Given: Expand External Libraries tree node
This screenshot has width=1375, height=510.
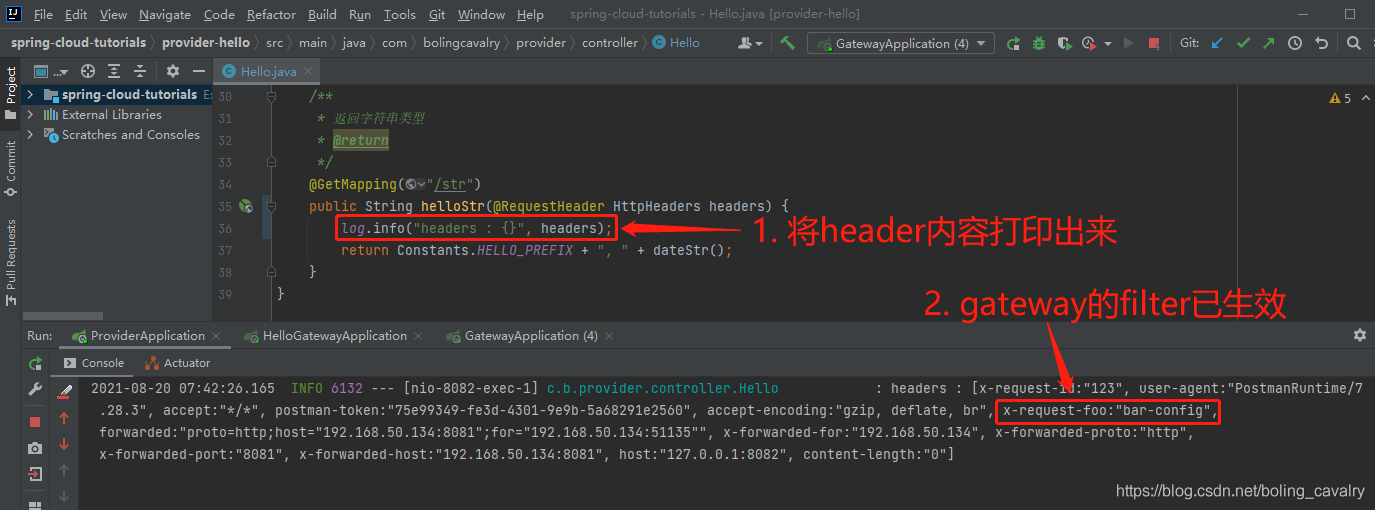Looking at the screenshot, I should coord(30,115).
